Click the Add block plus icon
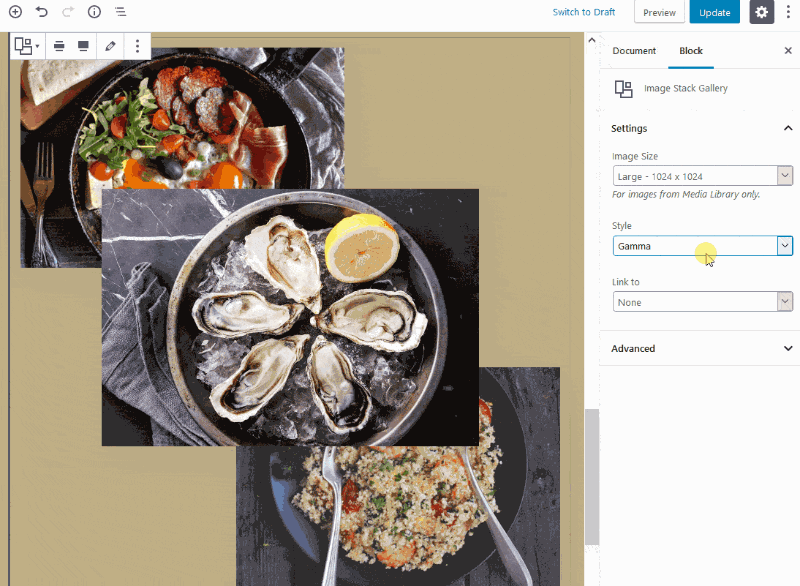This screenshot has width=800, height=586. (15, 12)
